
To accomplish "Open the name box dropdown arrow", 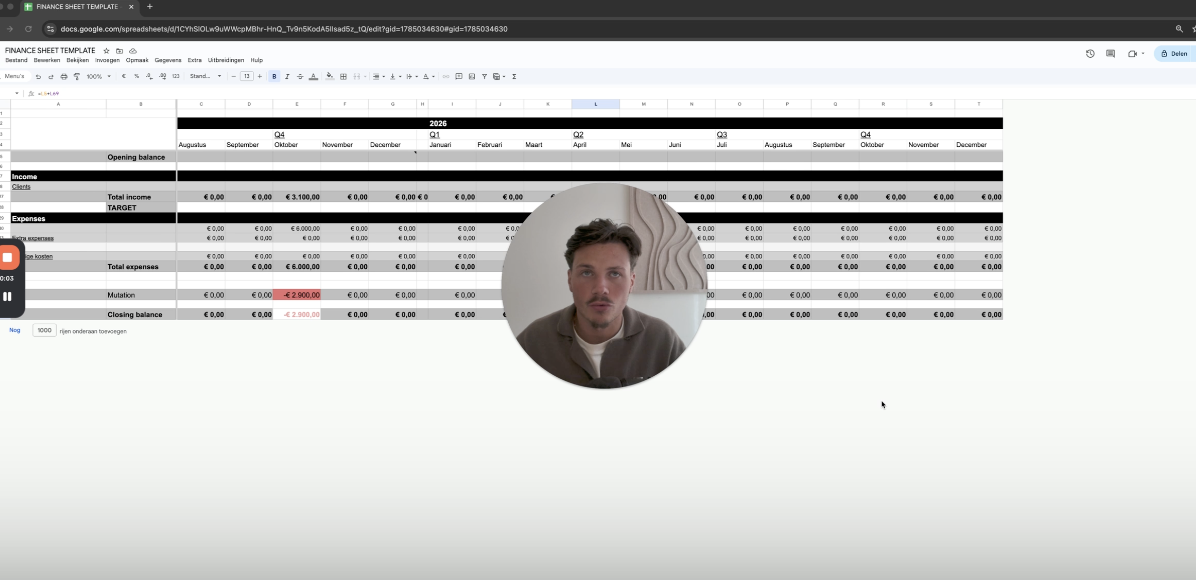I will point(17,93).
